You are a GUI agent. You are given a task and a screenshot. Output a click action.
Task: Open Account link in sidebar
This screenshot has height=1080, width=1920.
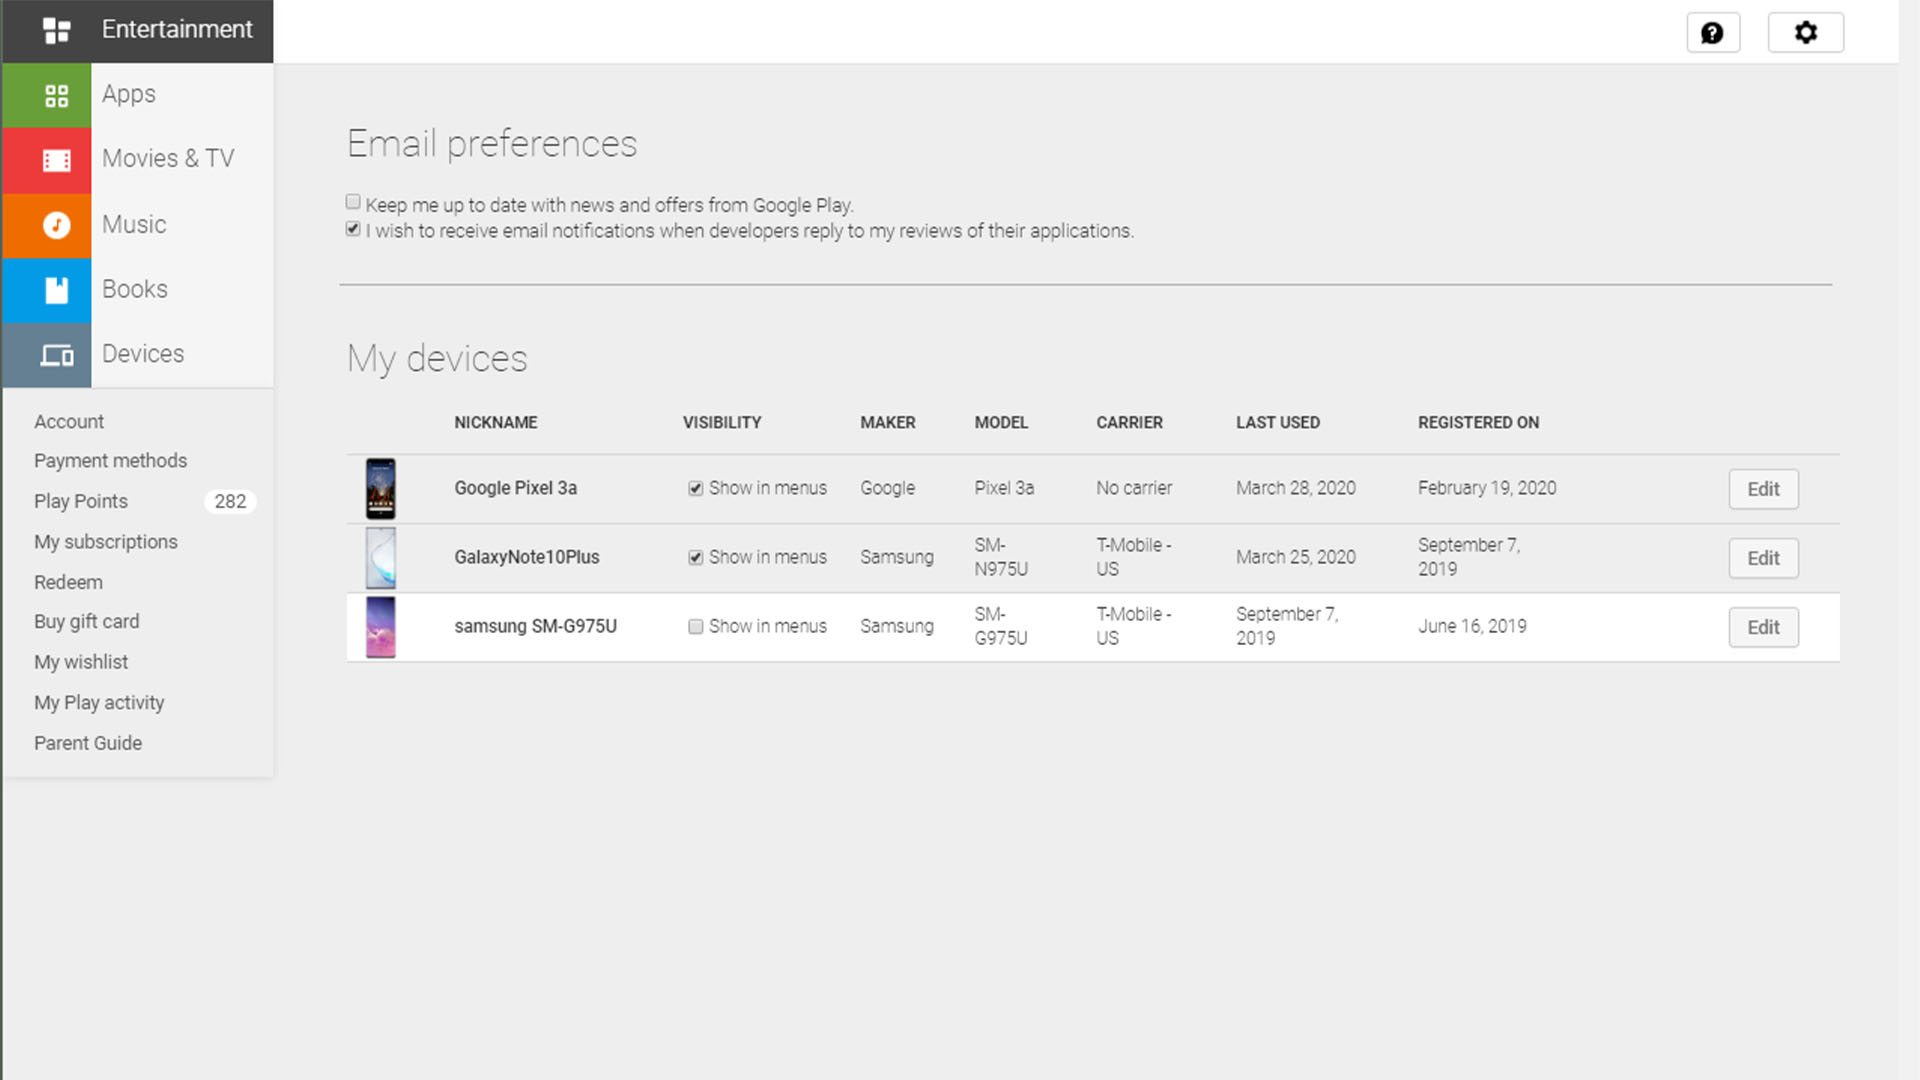pyautogui.click(x=69, y=422)
